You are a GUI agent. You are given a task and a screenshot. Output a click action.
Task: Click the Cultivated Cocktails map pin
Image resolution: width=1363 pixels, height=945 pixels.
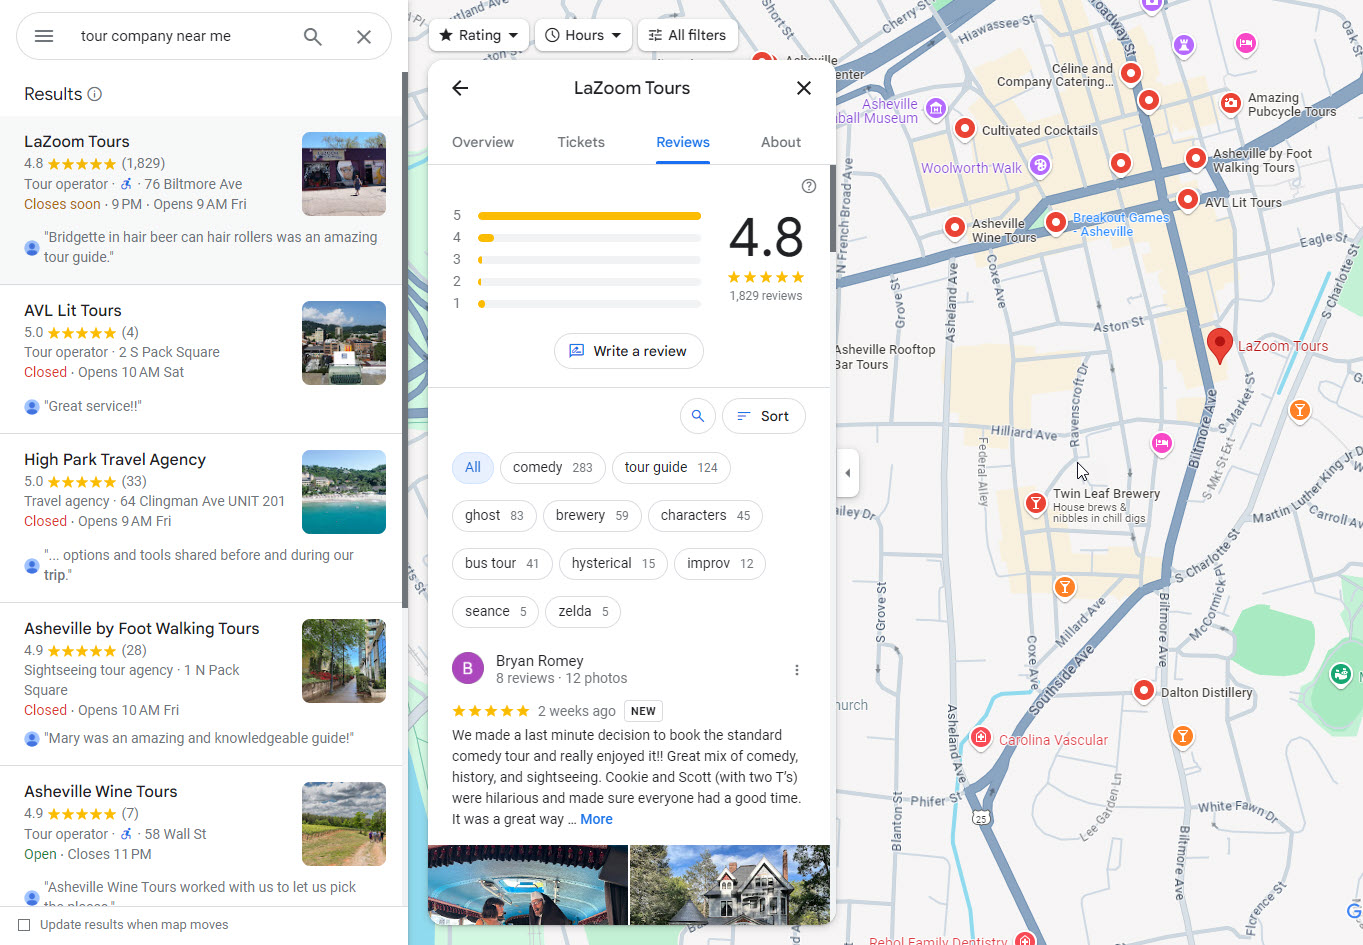click(965, 128)
